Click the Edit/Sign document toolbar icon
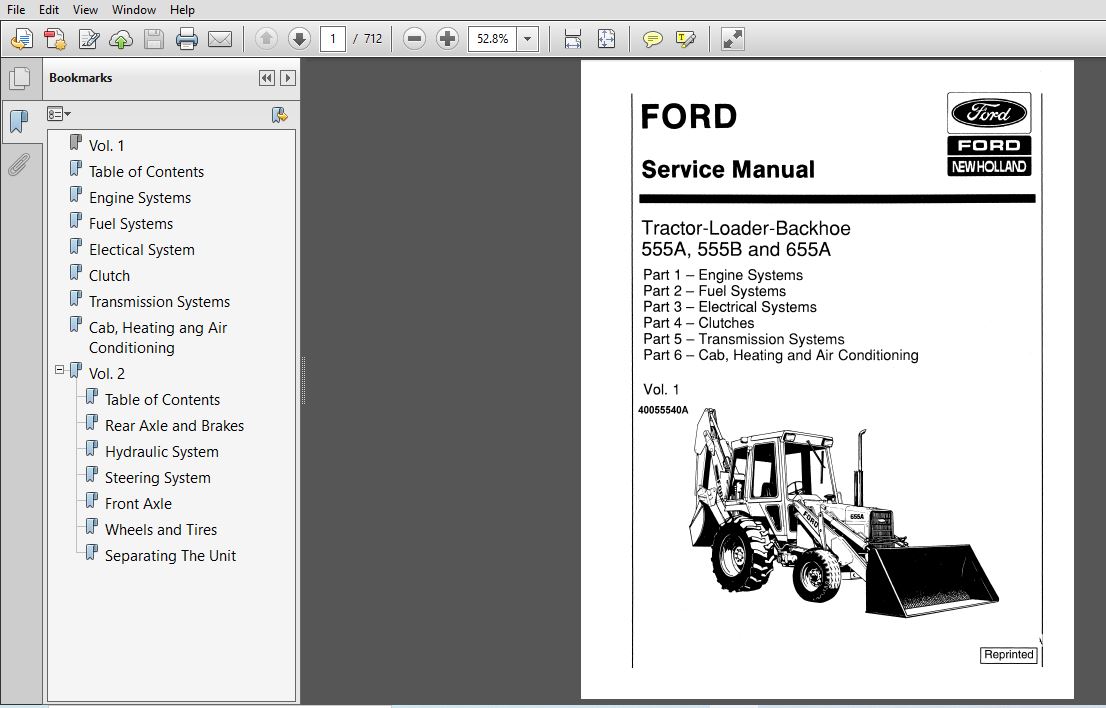Screen dimensions: 1106x708 coord(88,39)
